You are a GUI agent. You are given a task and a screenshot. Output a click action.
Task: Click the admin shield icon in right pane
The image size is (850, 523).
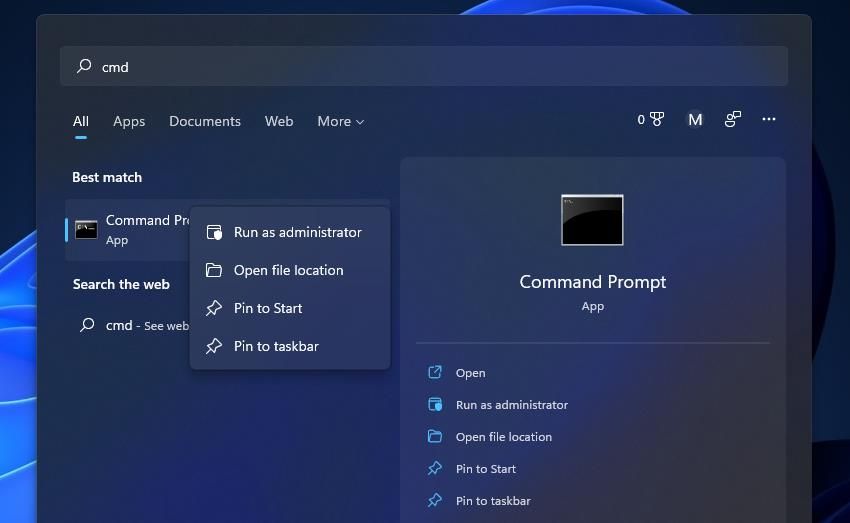click(x=435, y=404)
